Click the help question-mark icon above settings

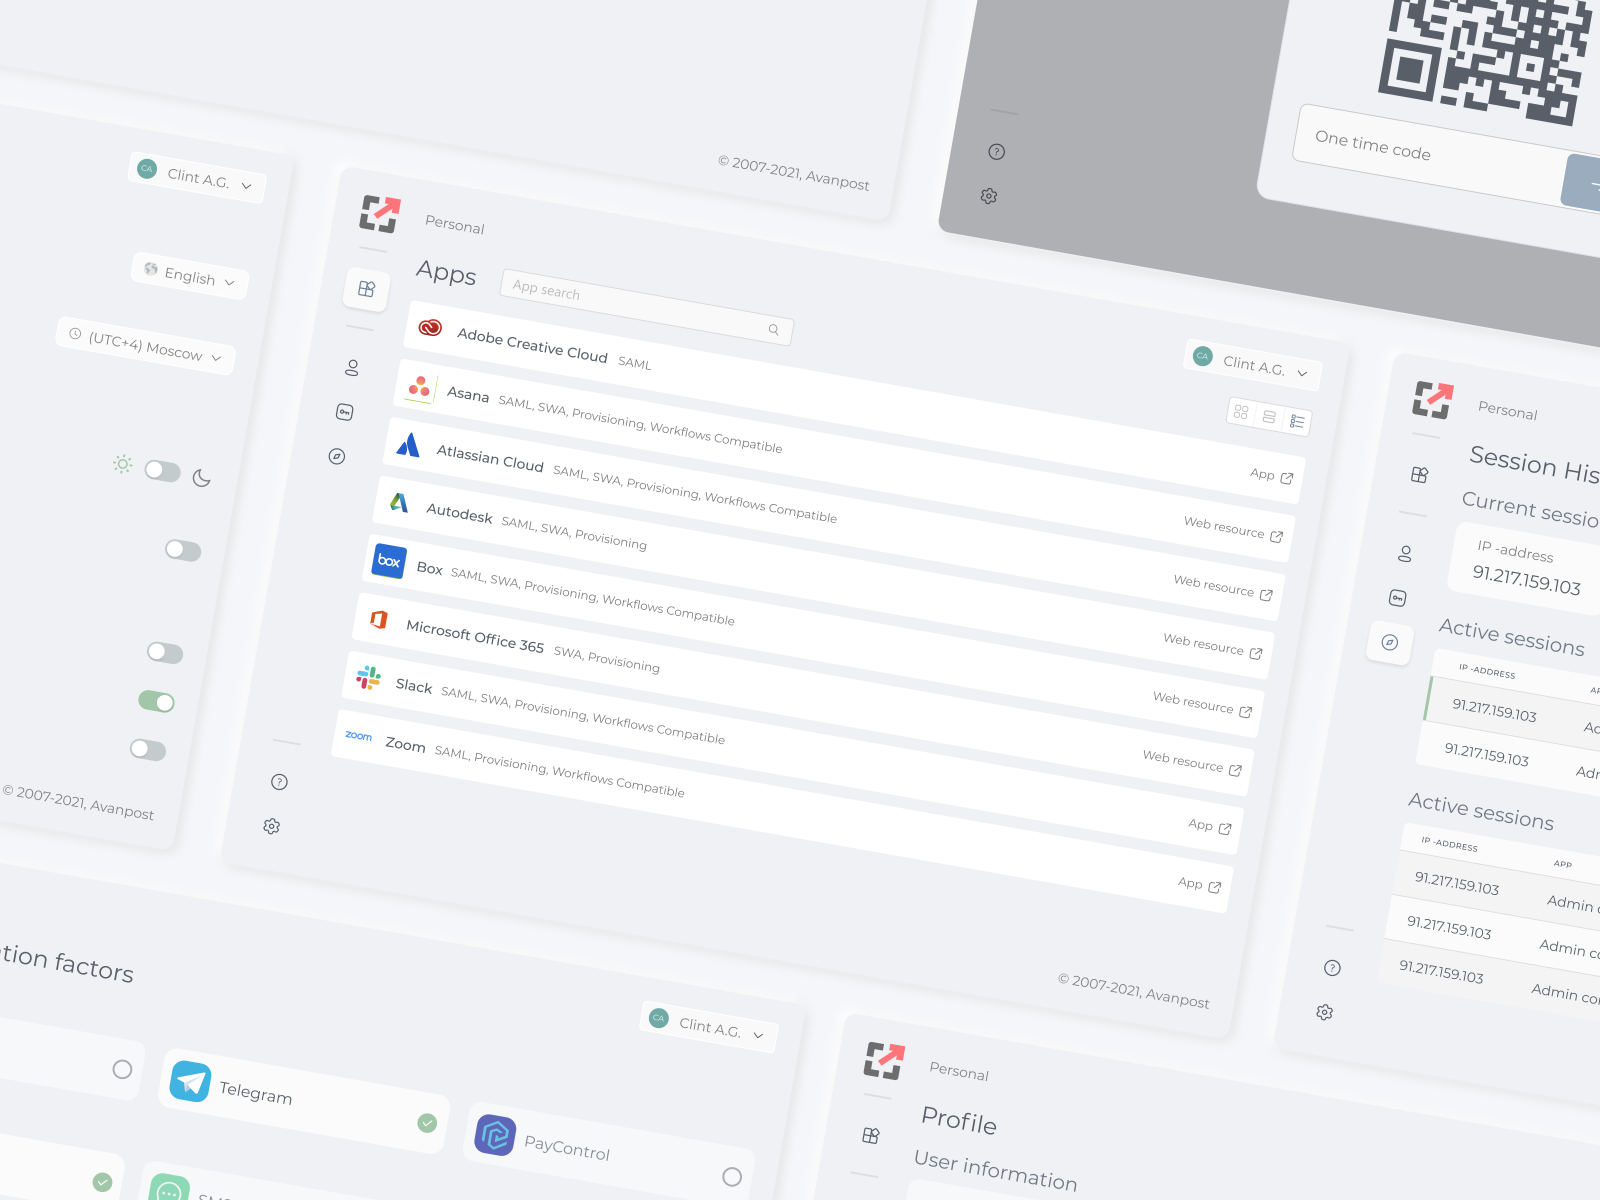coord(280,782)
